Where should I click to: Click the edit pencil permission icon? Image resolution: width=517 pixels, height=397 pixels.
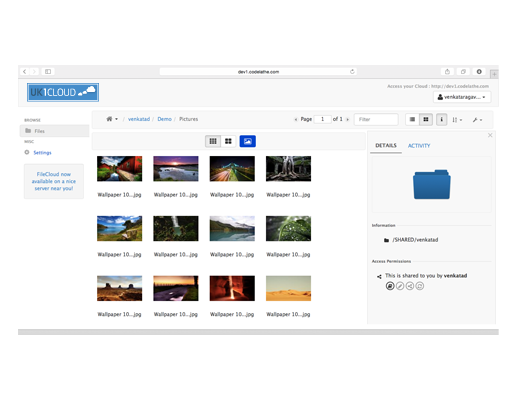(400, 286)
